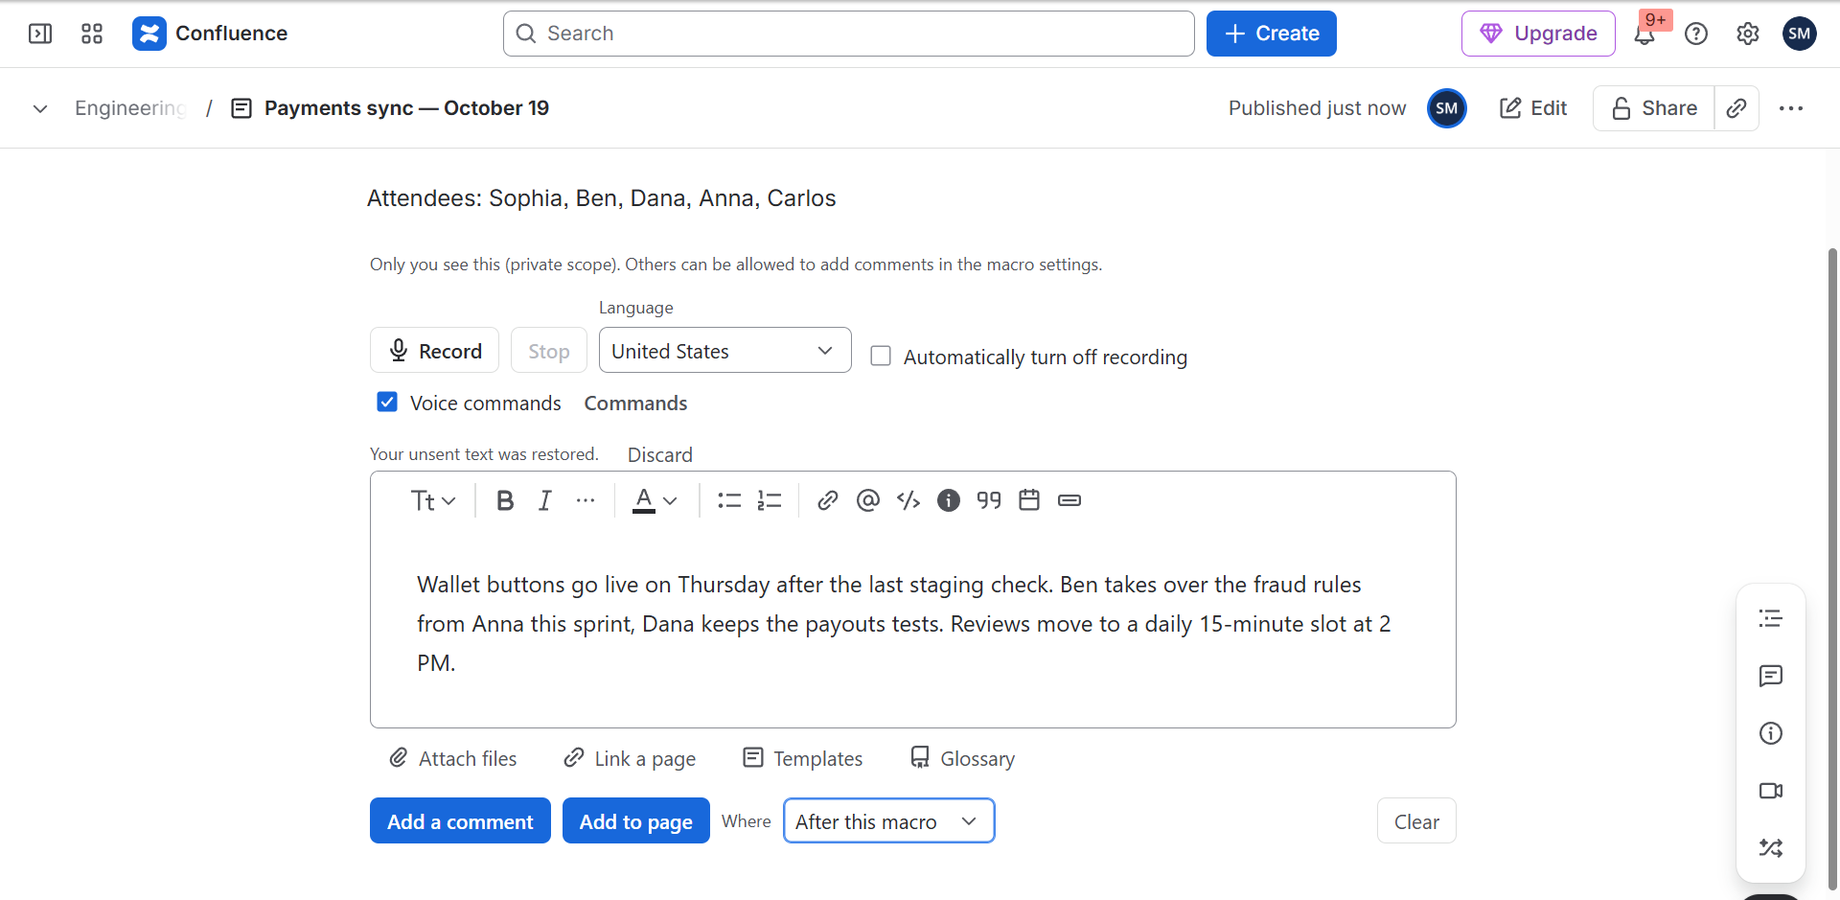Expand the breadcrumb chevron beside Engineering

click(40, 108)
